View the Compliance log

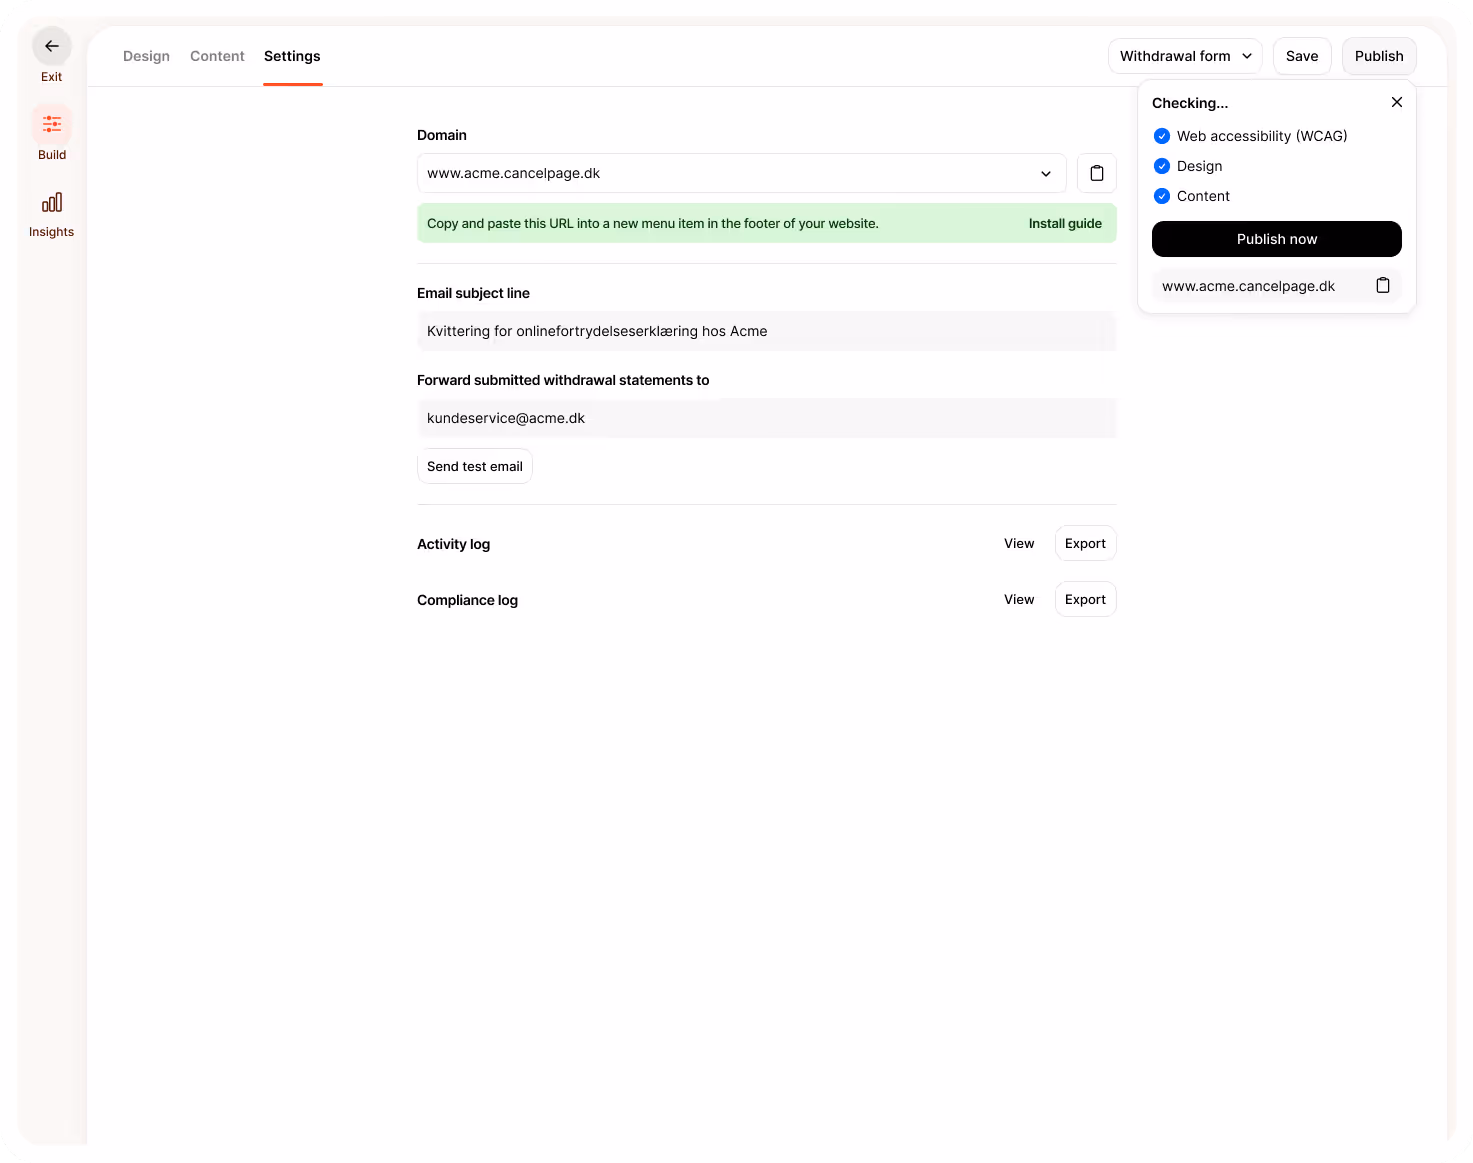point(1019,599)
